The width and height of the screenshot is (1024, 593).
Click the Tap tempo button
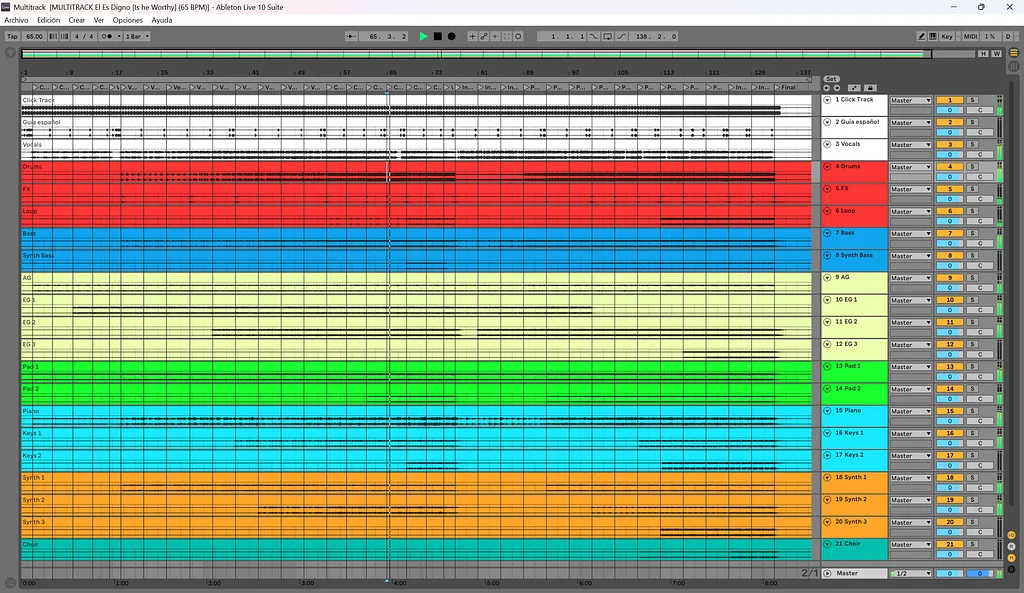tap(12, 37)
